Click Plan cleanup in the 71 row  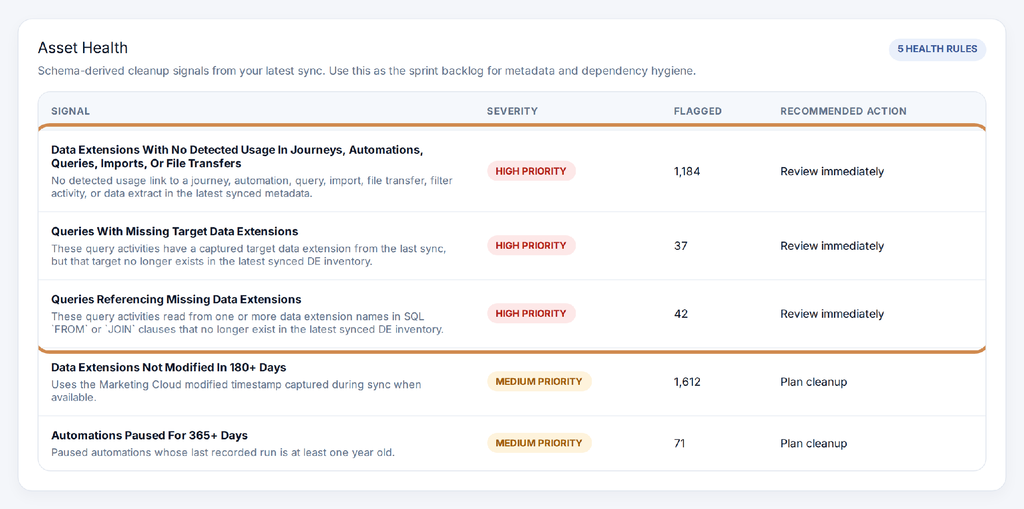814,443
